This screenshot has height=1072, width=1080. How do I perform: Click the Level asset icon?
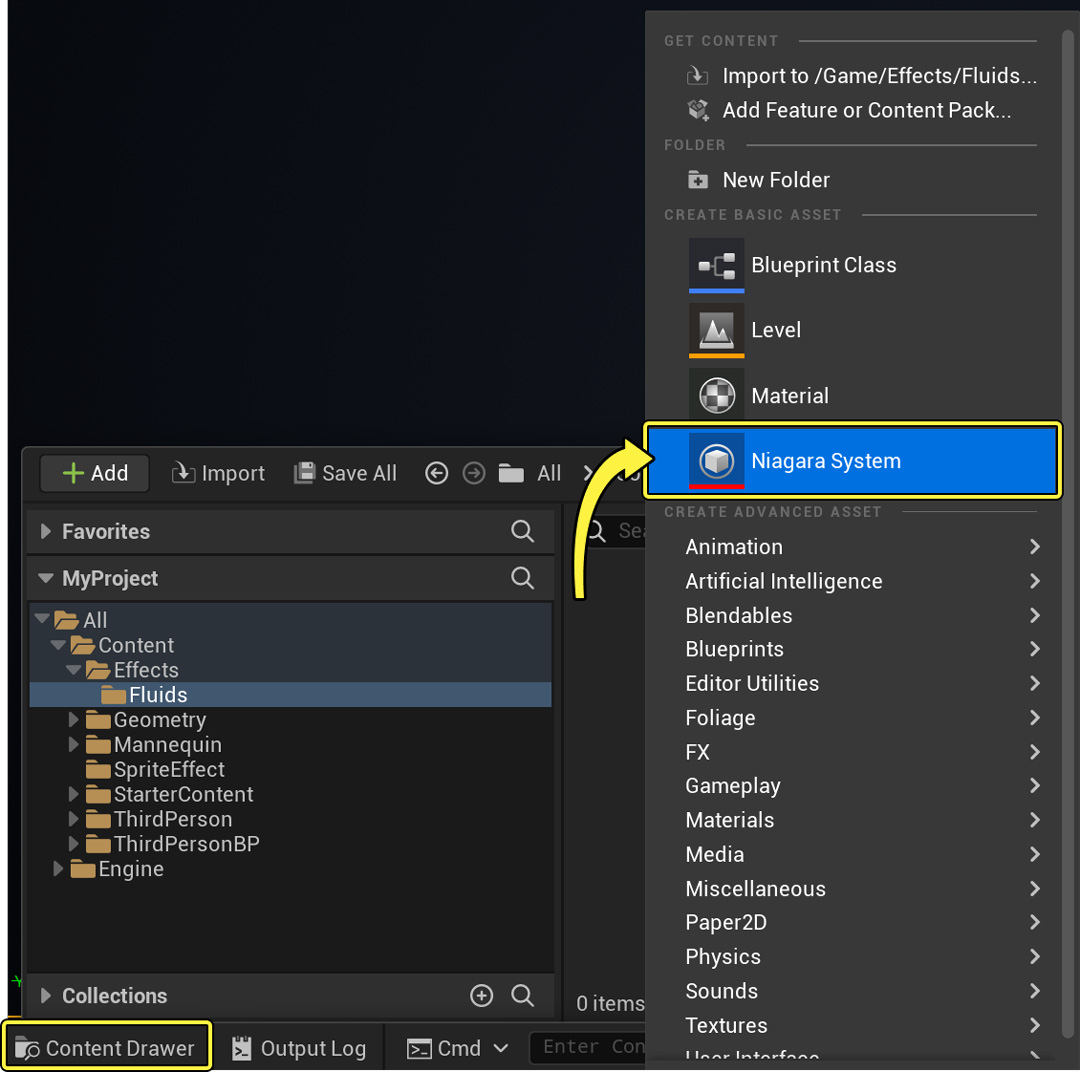pyautogui.click(x=716, y=330)
